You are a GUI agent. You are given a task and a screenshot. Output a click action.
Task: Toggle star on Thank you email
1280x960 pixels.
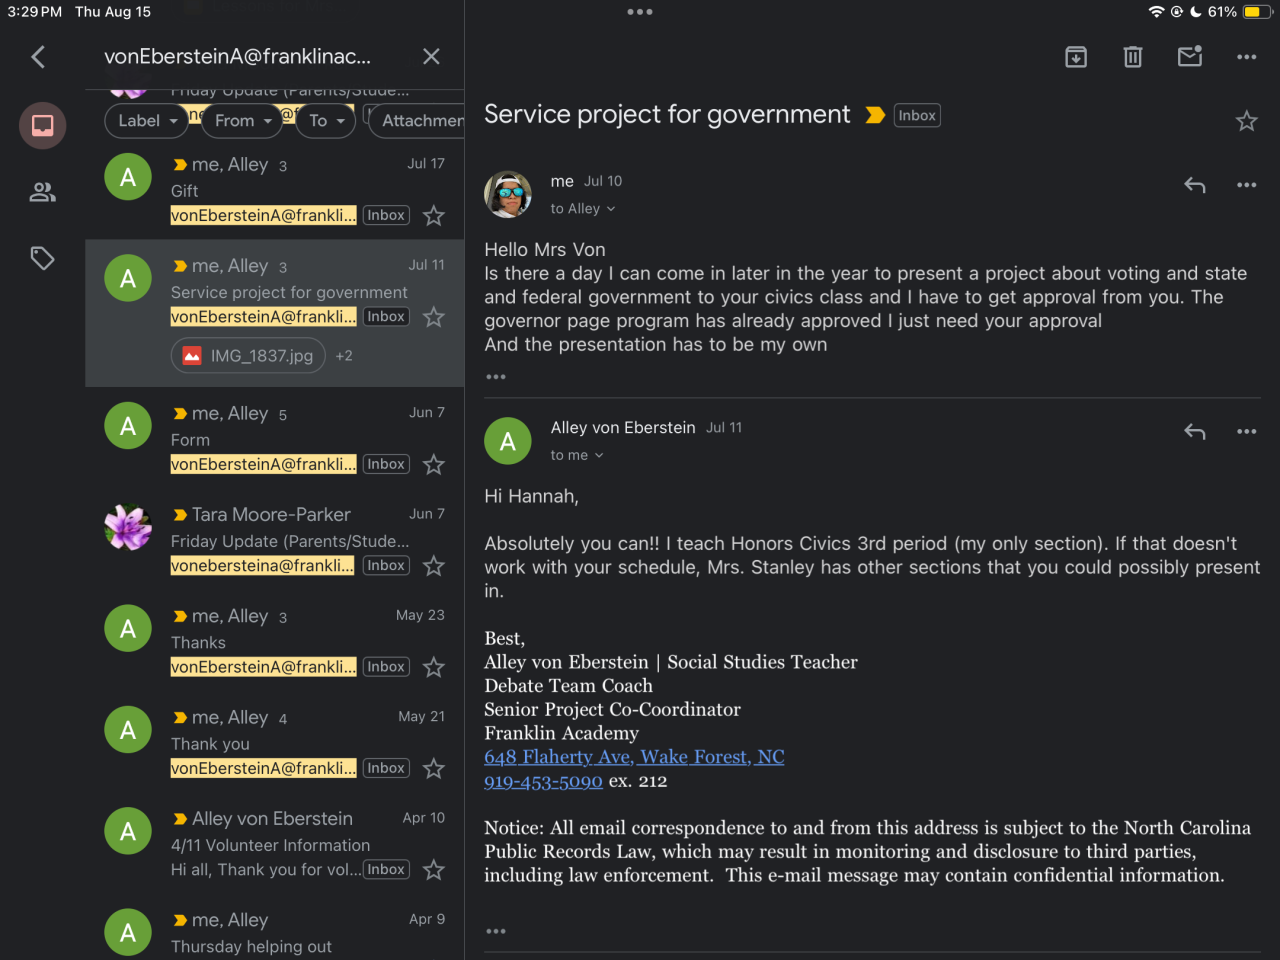[434, 769]
